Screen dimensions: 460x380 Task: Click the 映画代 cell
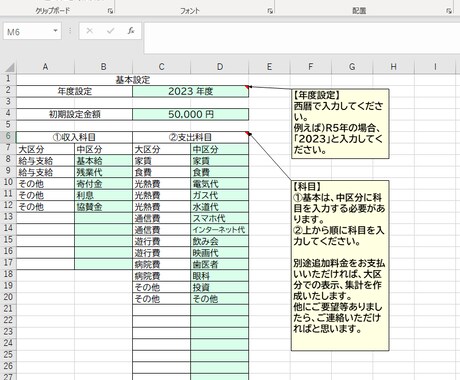220,253
